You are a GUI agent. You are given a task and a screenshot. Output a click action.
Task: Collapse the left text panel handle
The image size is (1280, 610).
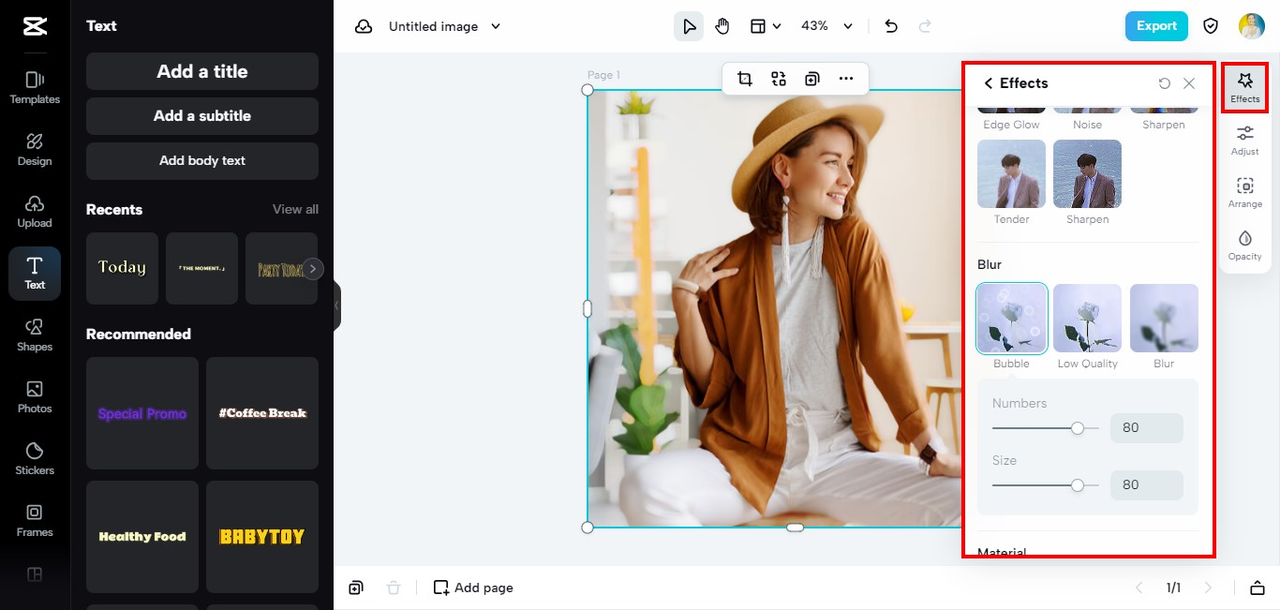[x=337, y=306]
